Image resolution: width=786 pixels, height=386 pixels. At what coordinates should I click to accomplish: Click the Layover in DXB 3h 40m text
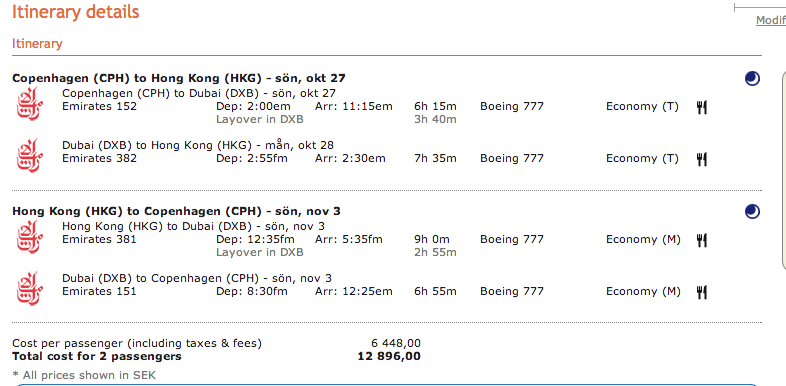[336, 119]
